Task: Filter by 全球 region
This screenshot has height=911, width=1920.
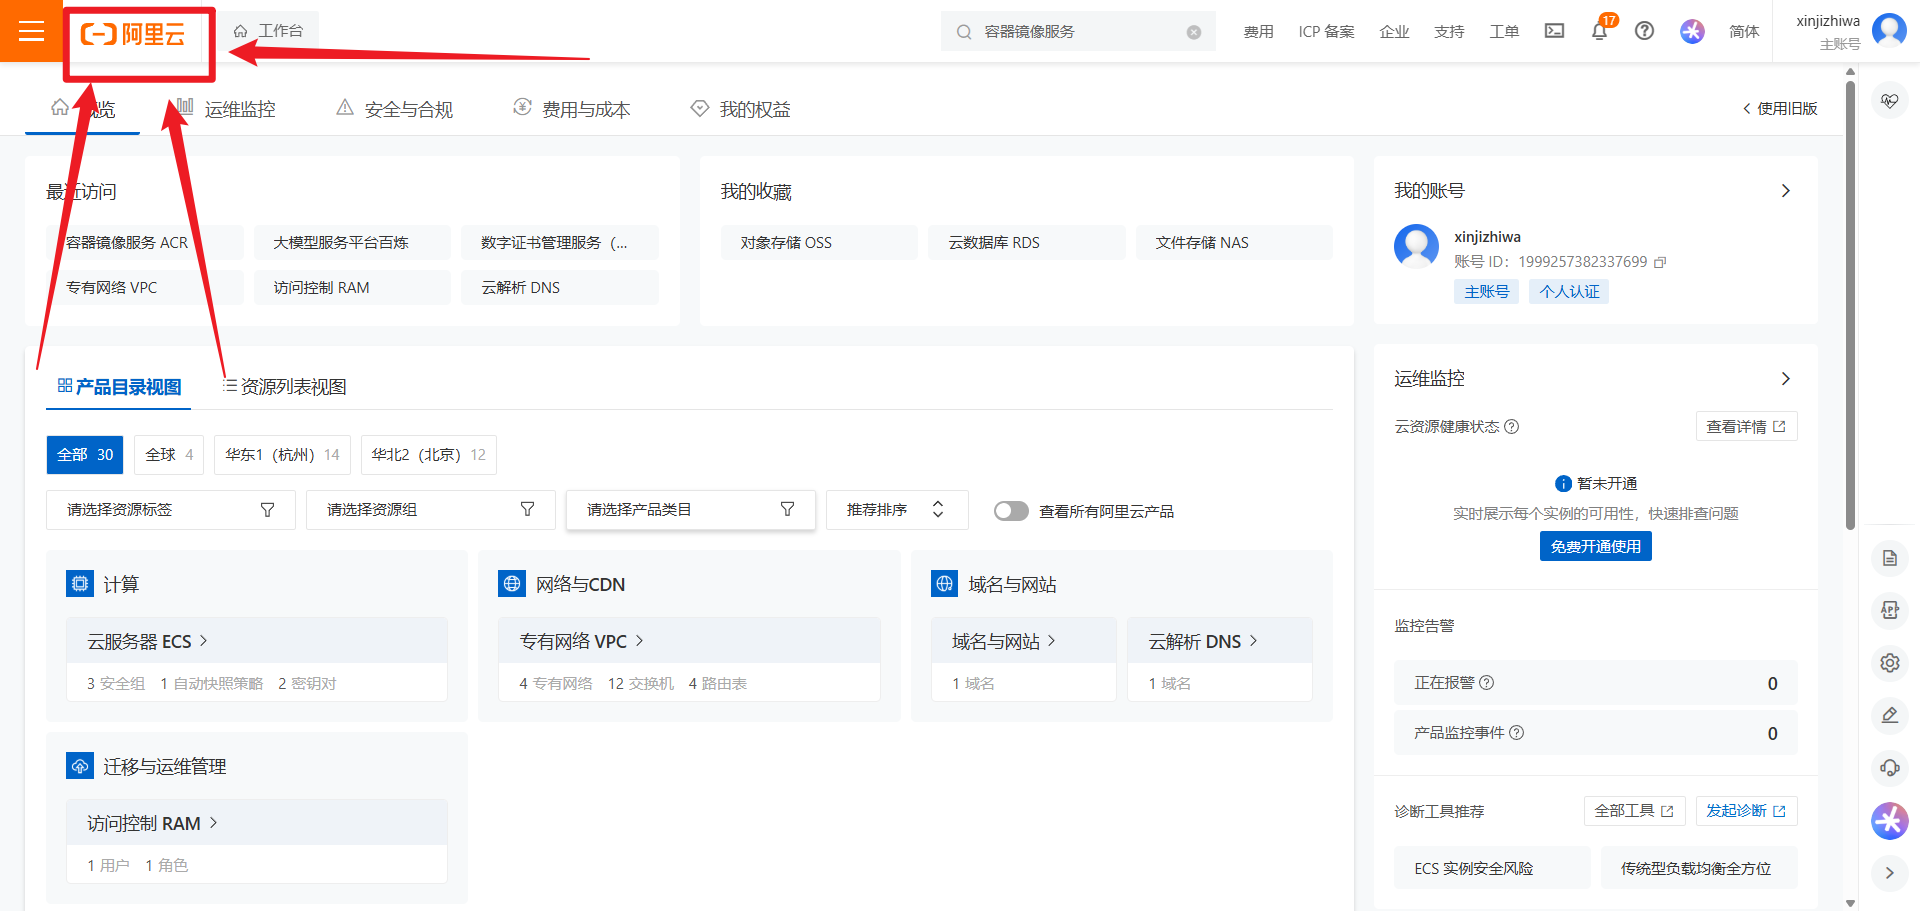Action: 169,455
